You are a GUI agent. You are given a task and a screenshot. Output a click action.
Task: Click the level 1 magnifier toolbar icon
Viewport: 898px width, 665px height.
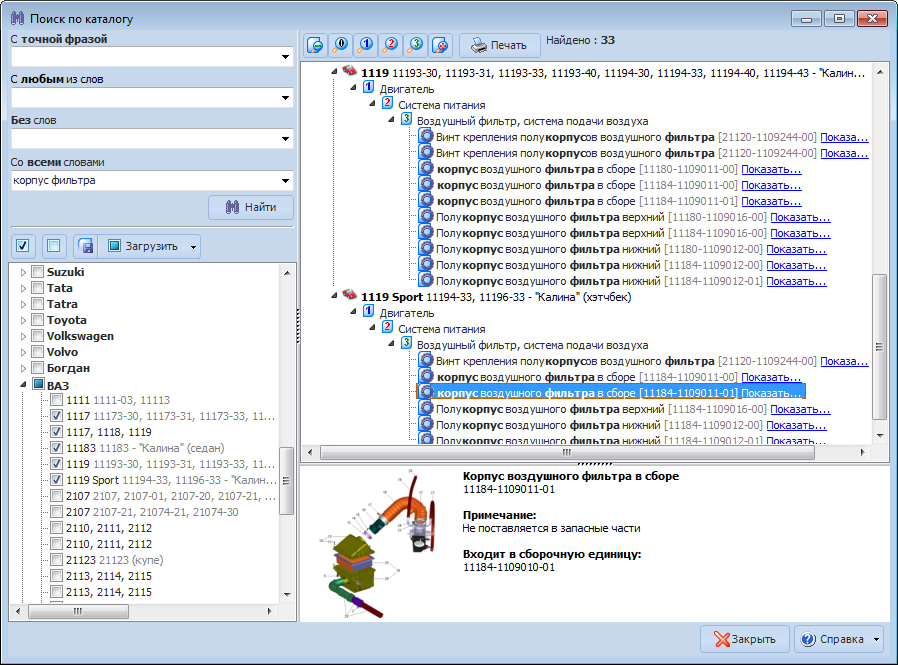tap(365, 45)
